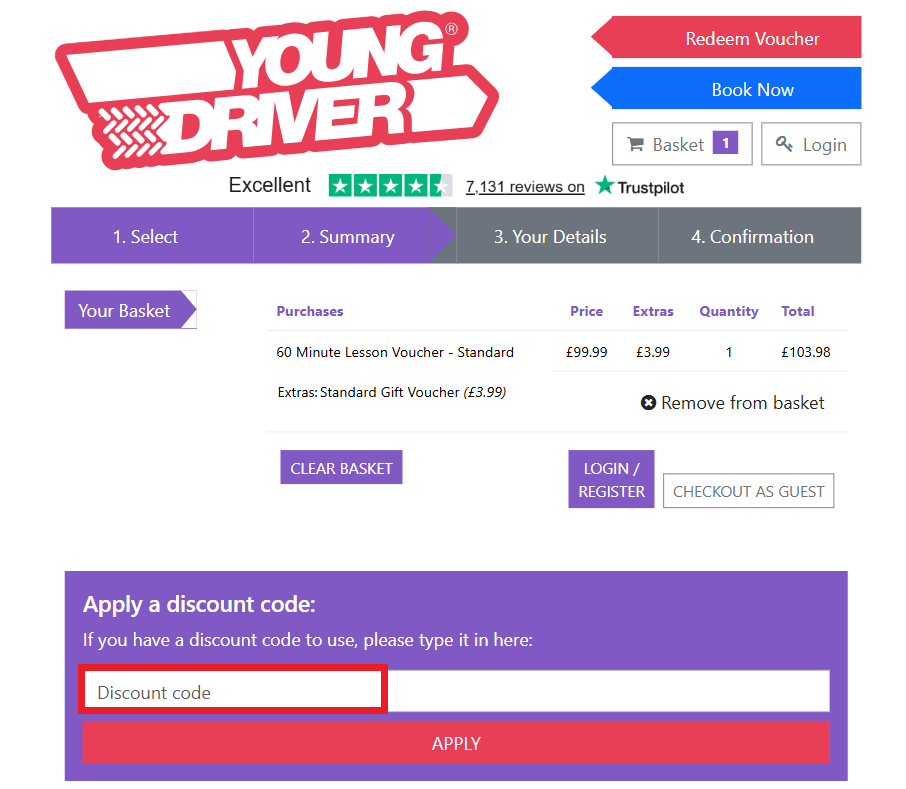This screenshot has width=906, height=789.
Task: Click the green star rating graphic
Action: pos(390,186)
